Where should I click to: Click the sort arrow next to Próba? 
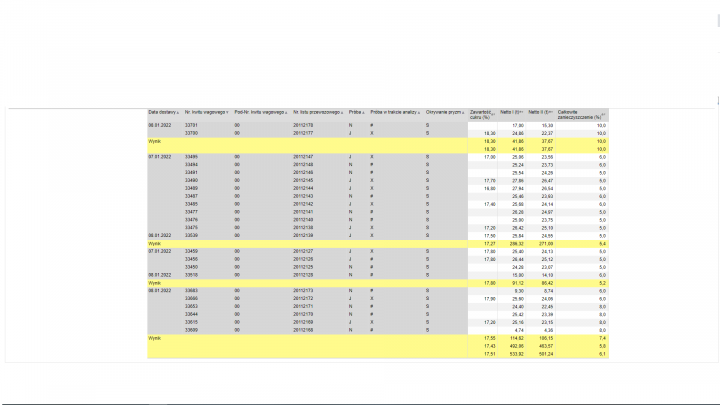coord(363,112)
